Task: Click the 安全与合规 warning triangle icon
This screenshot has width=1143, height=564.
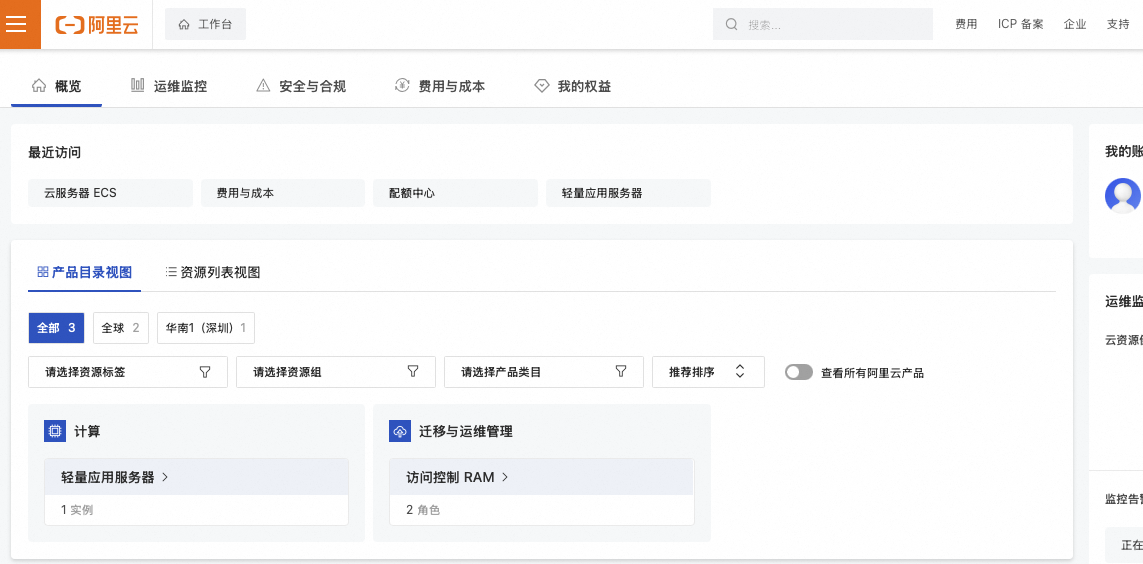Action: pyautogui.click(x=263, y=86)
